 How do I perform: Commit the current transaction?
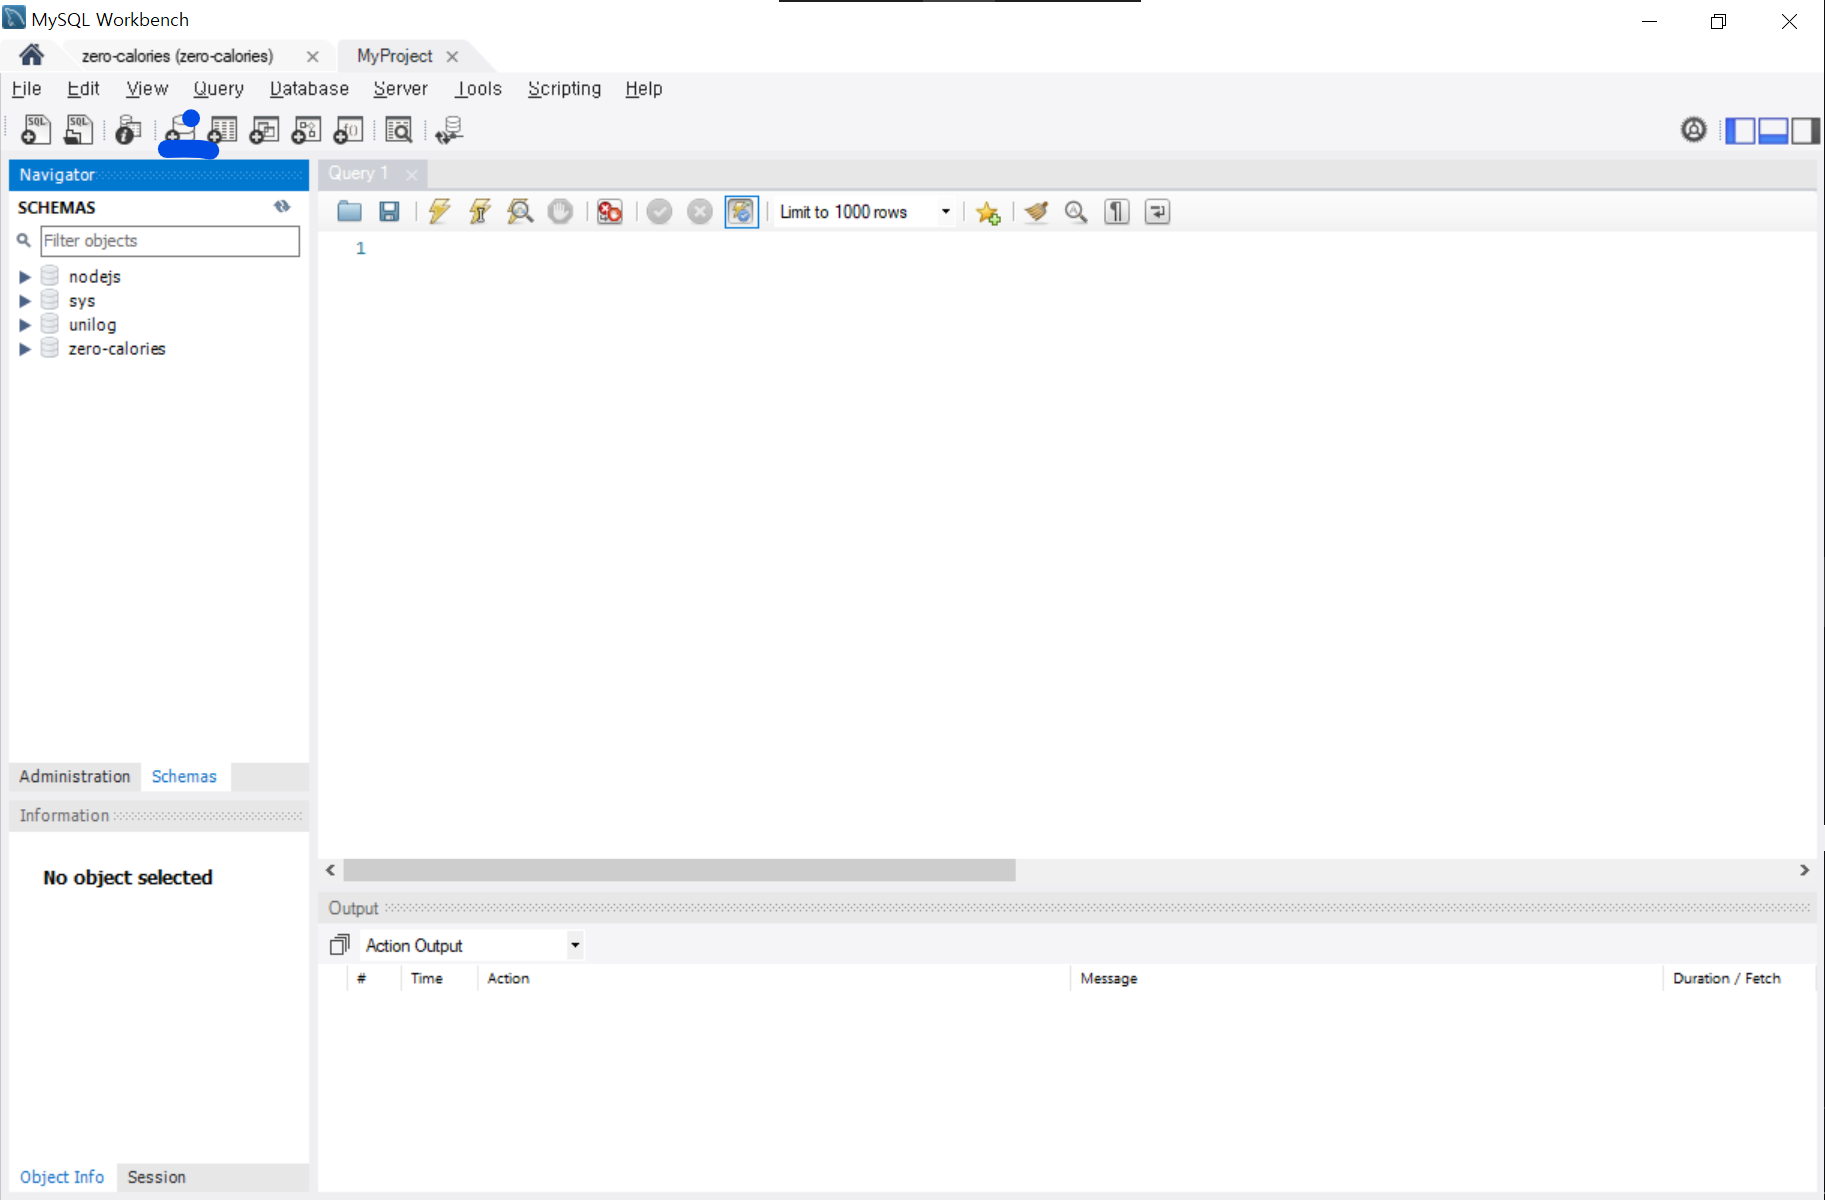tap(659, 211)
